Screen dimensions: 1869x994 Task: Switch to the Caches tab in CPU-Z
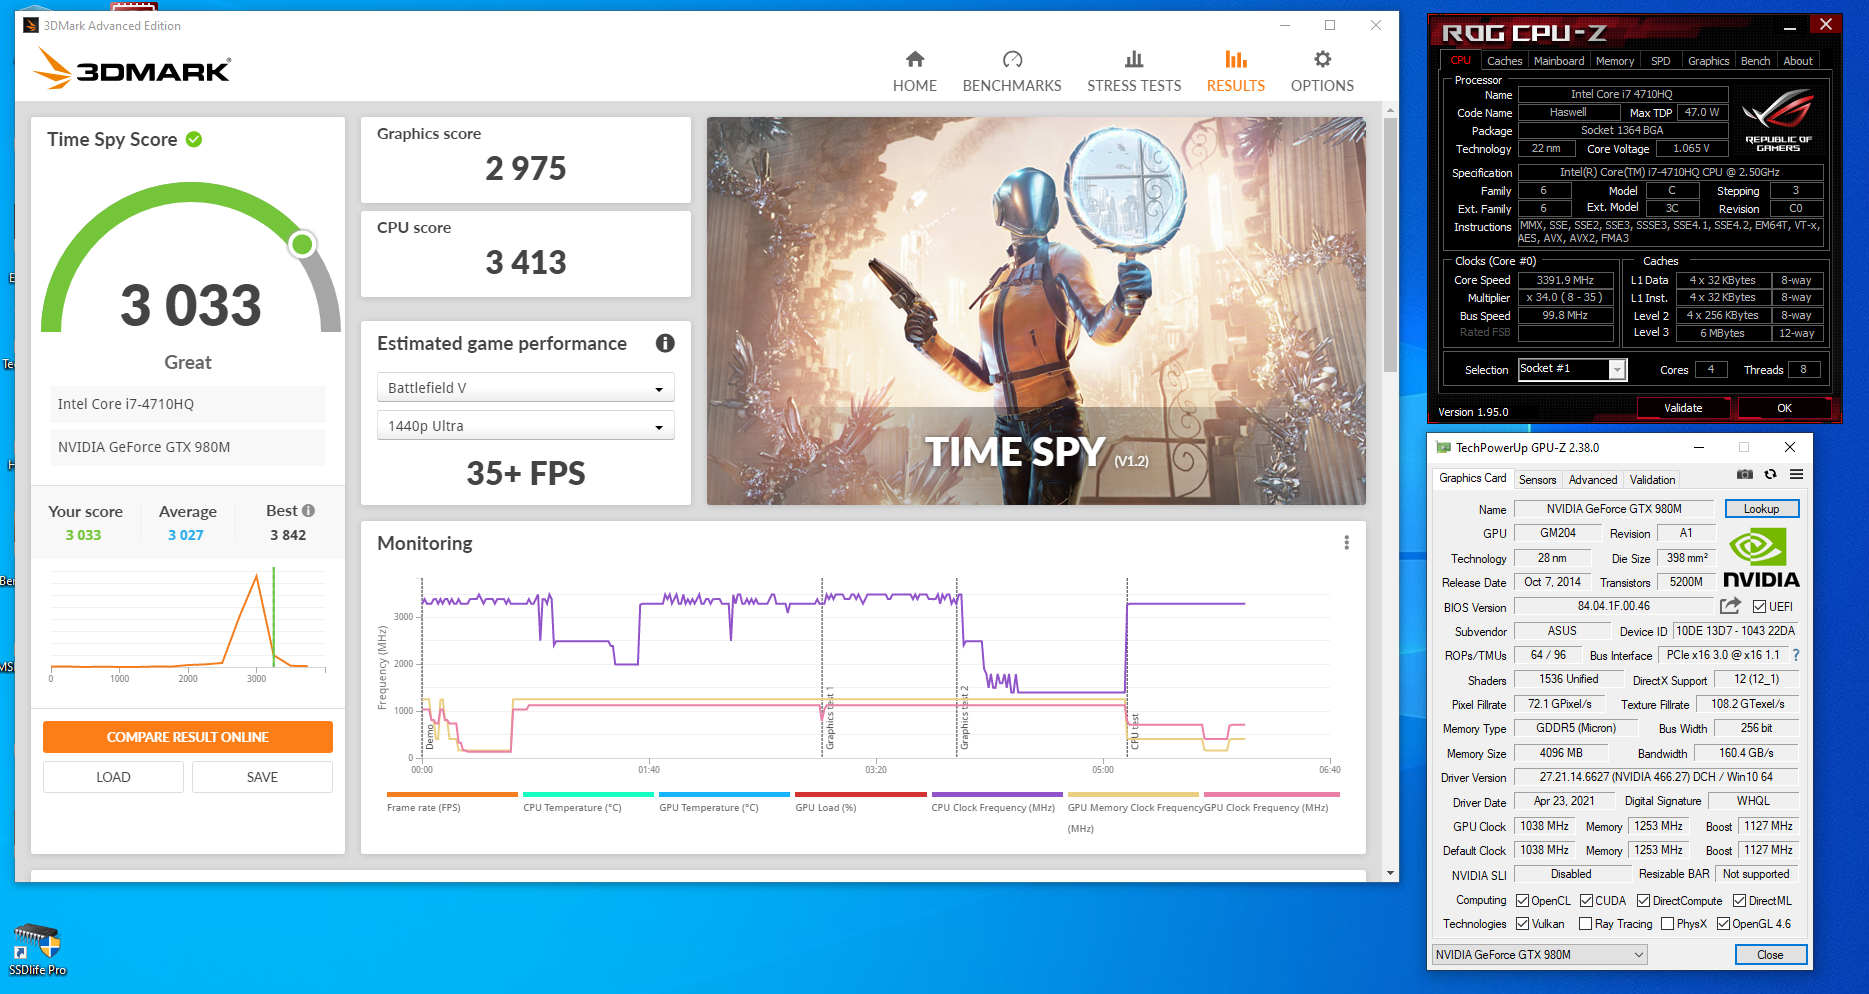[x=1504, y=61]
